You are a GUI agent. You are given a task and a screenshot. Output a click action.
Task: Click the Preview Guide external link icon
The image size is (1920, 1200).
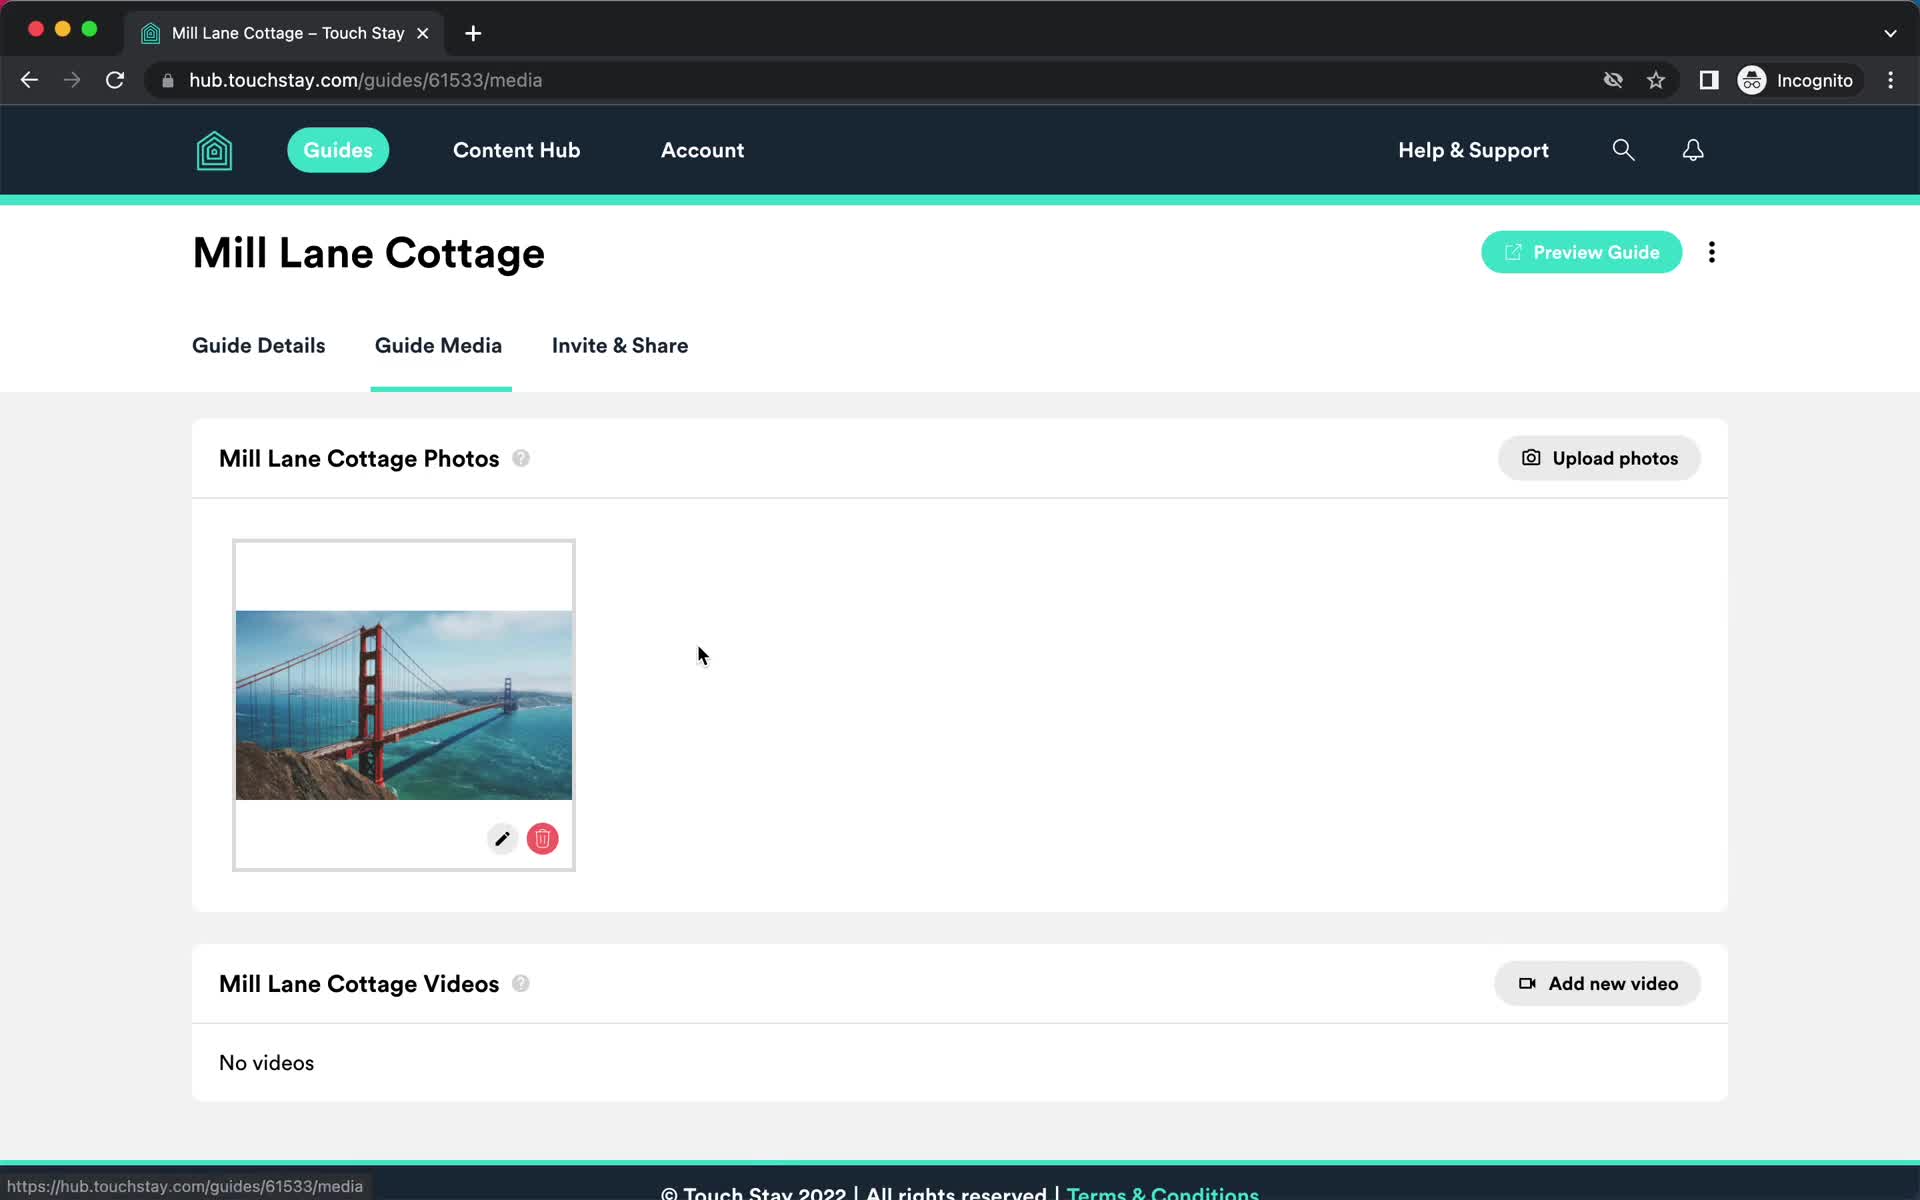click(x=1514, y=252)
